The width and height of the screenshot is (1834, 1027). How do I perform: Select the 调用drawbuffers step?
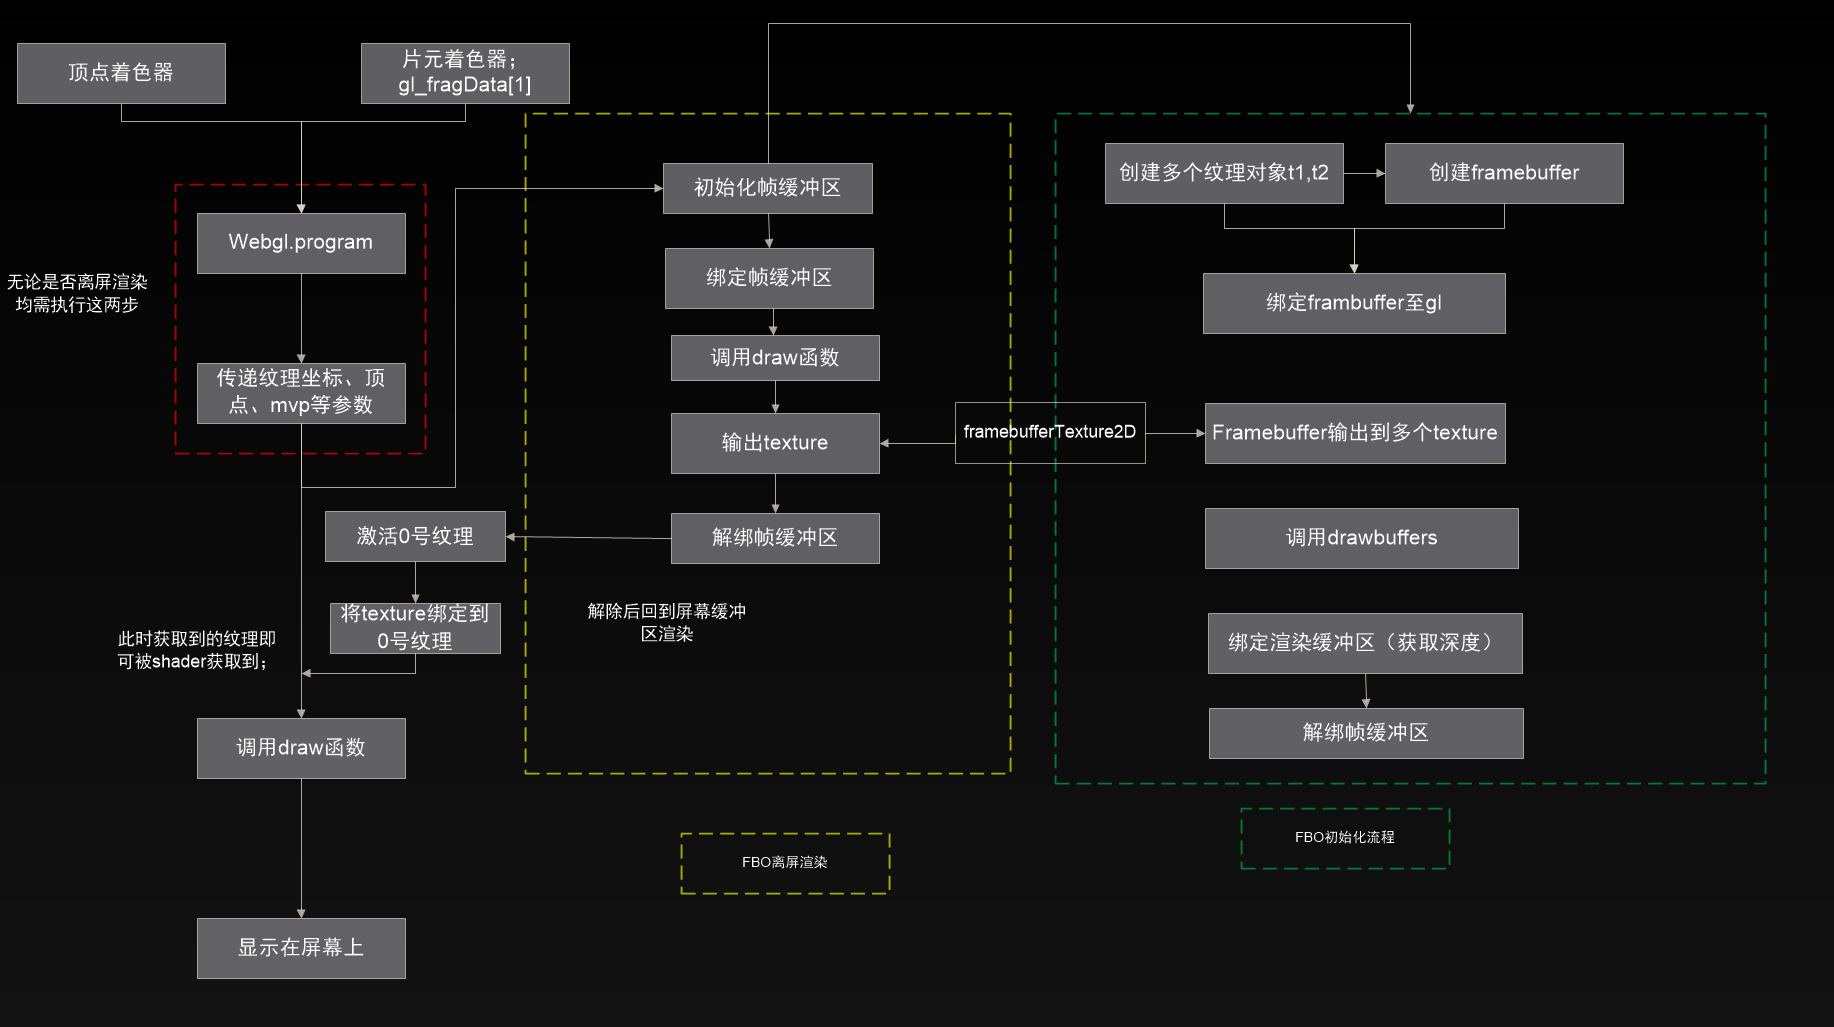point(1361,538)
